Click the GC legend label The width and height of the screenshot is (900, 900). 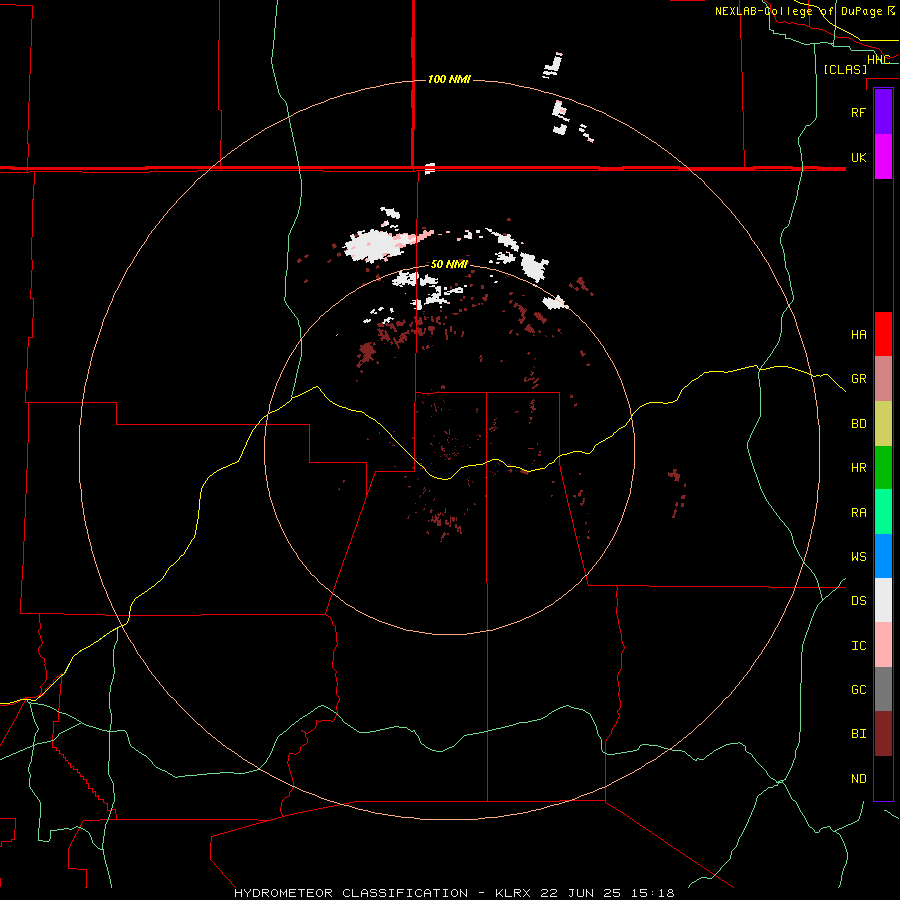click(x=859, y=690)
